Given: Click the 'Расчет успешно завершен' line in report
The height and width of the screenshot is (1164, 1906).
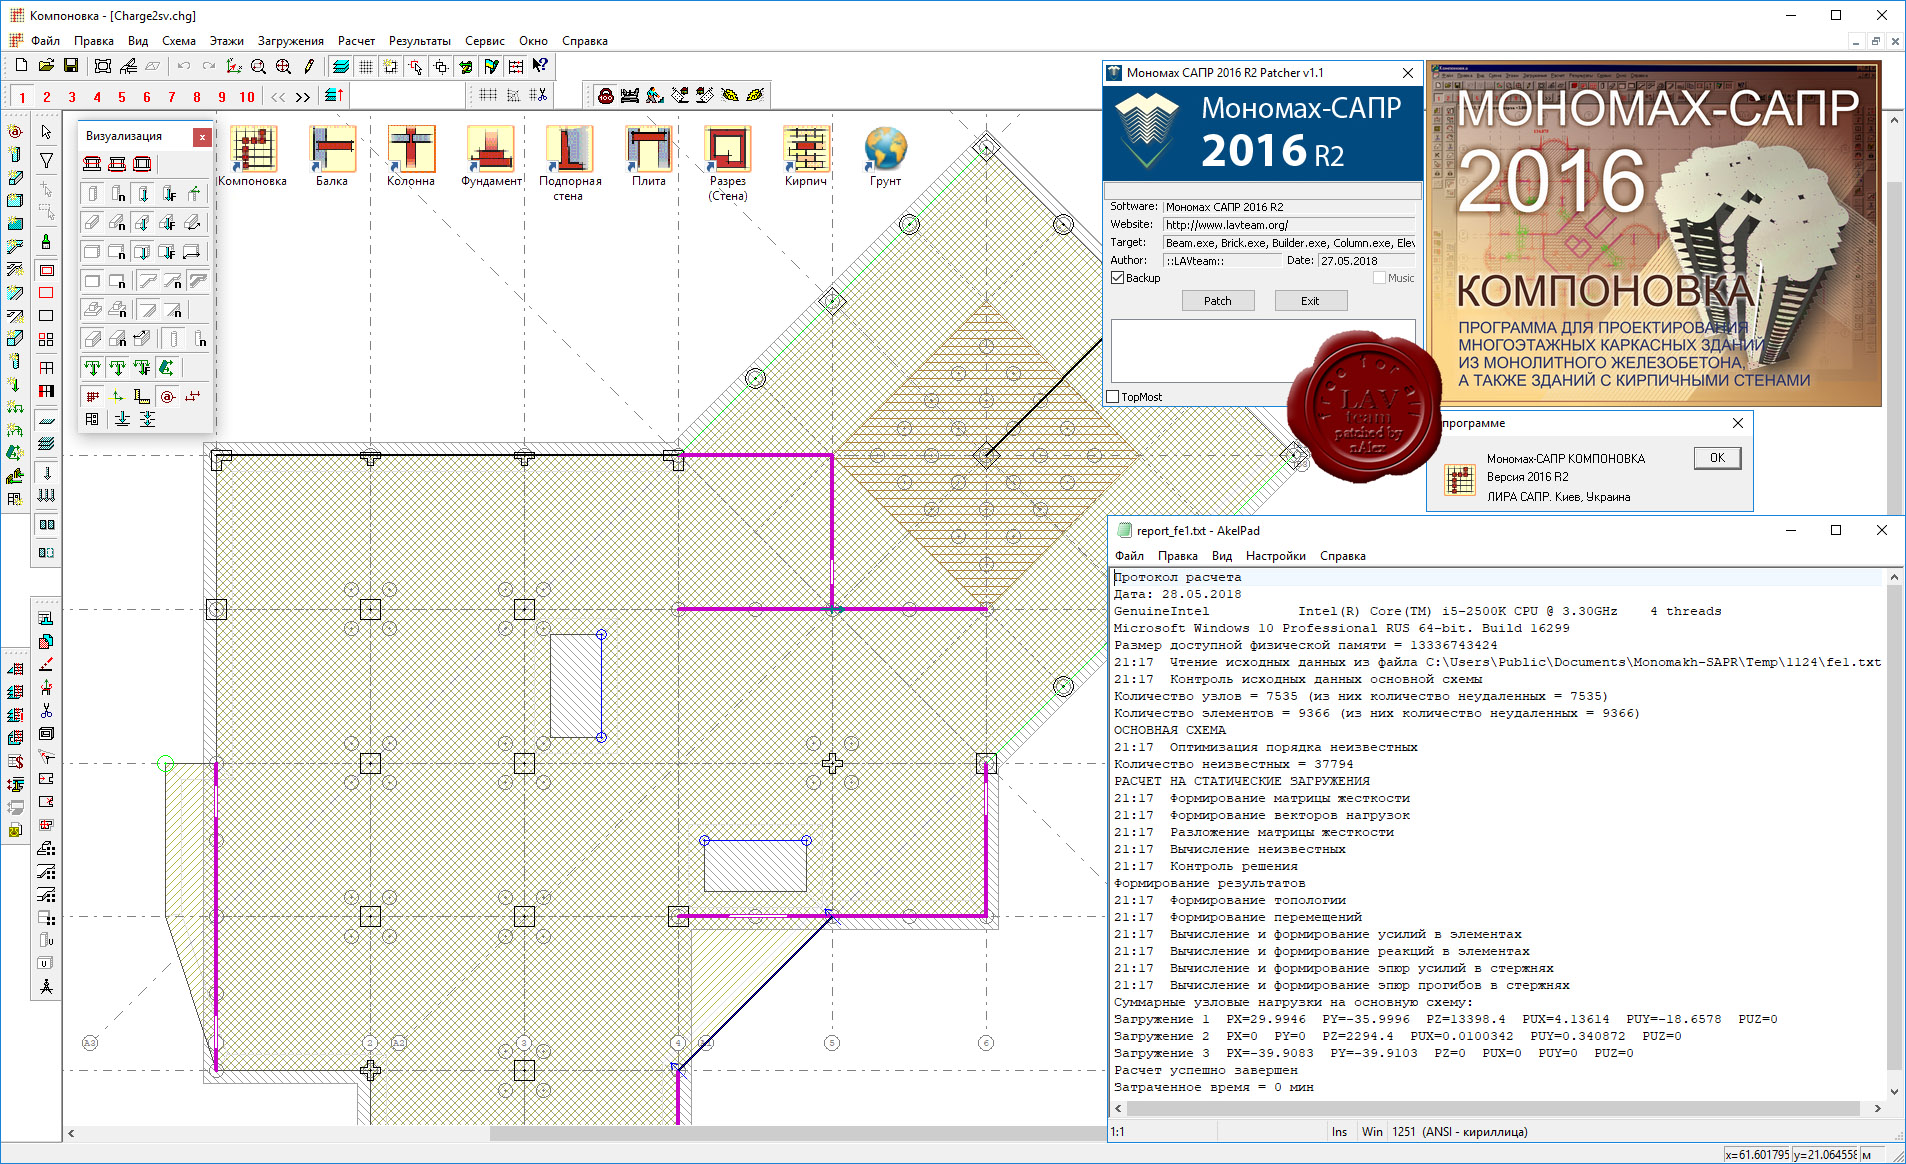Looking at the screenshot, I should pyautogui.click(x=1206, y=1070).
